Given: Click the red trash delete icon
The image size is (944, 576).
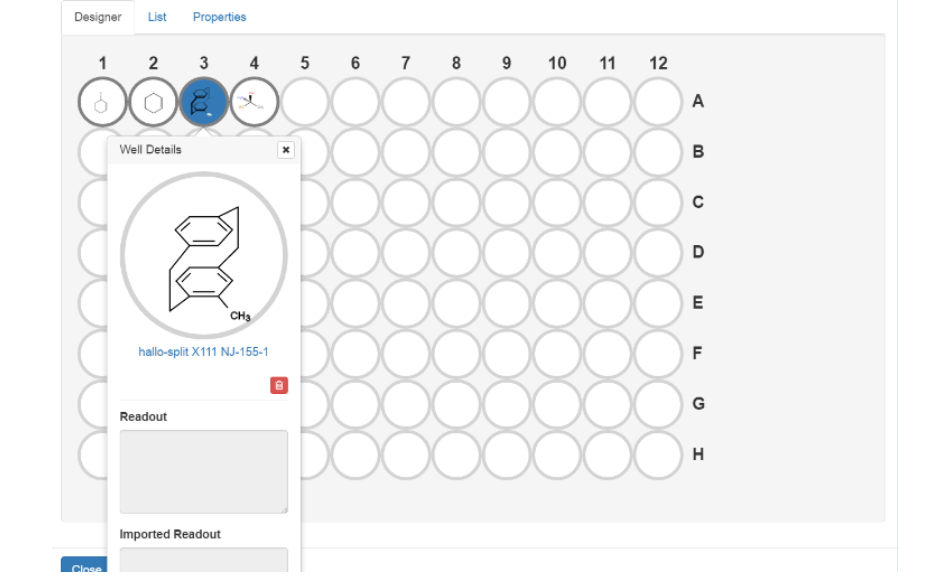Looking at the screenshot, I should [x=279, y=385].
